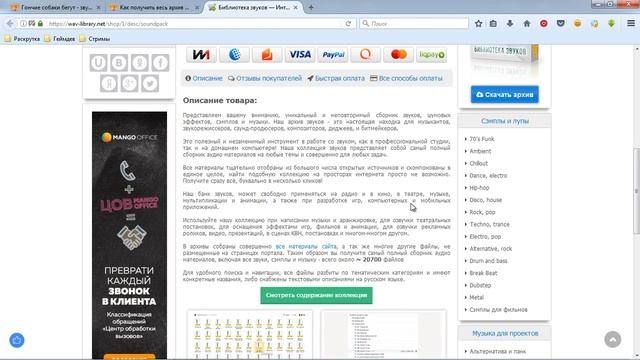Select the VISA payment option
The height and width of the screenshot is (360, 640).
[x=300, y=54]
